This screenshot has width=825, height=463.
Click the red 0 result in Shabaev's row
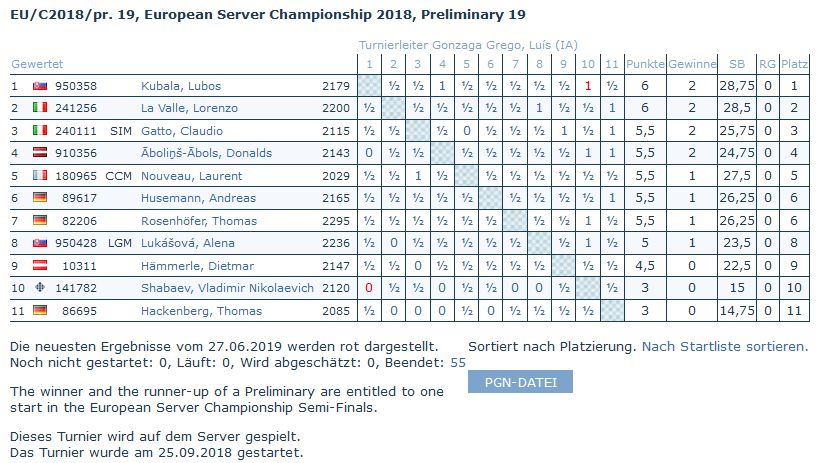[x=369, y=288]
